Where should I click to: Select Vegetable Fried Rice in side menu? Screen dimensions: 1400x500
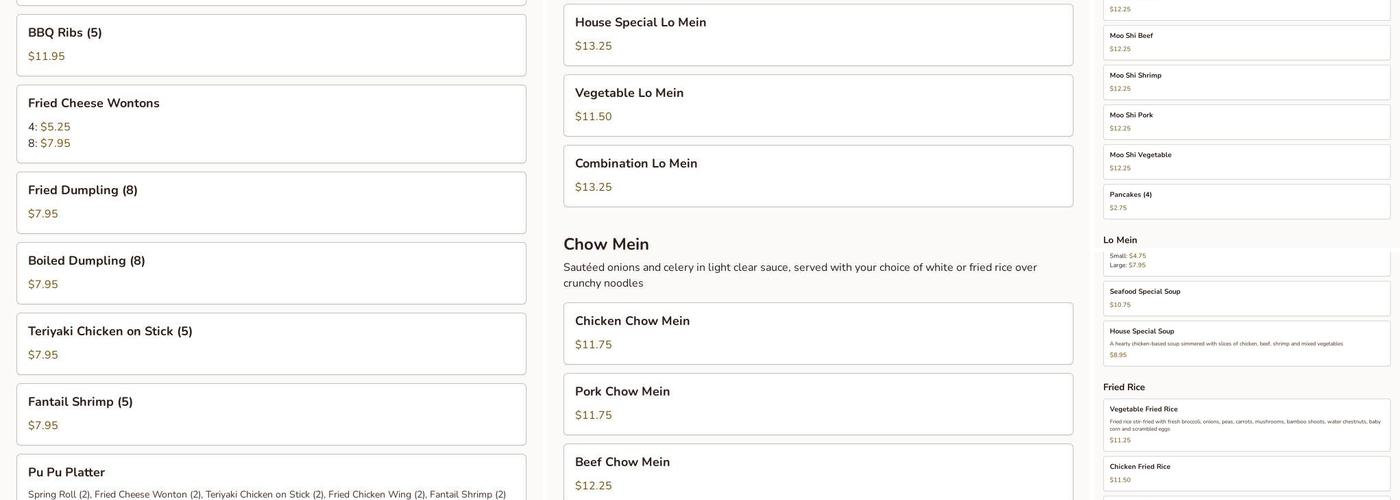point(1246,425)
